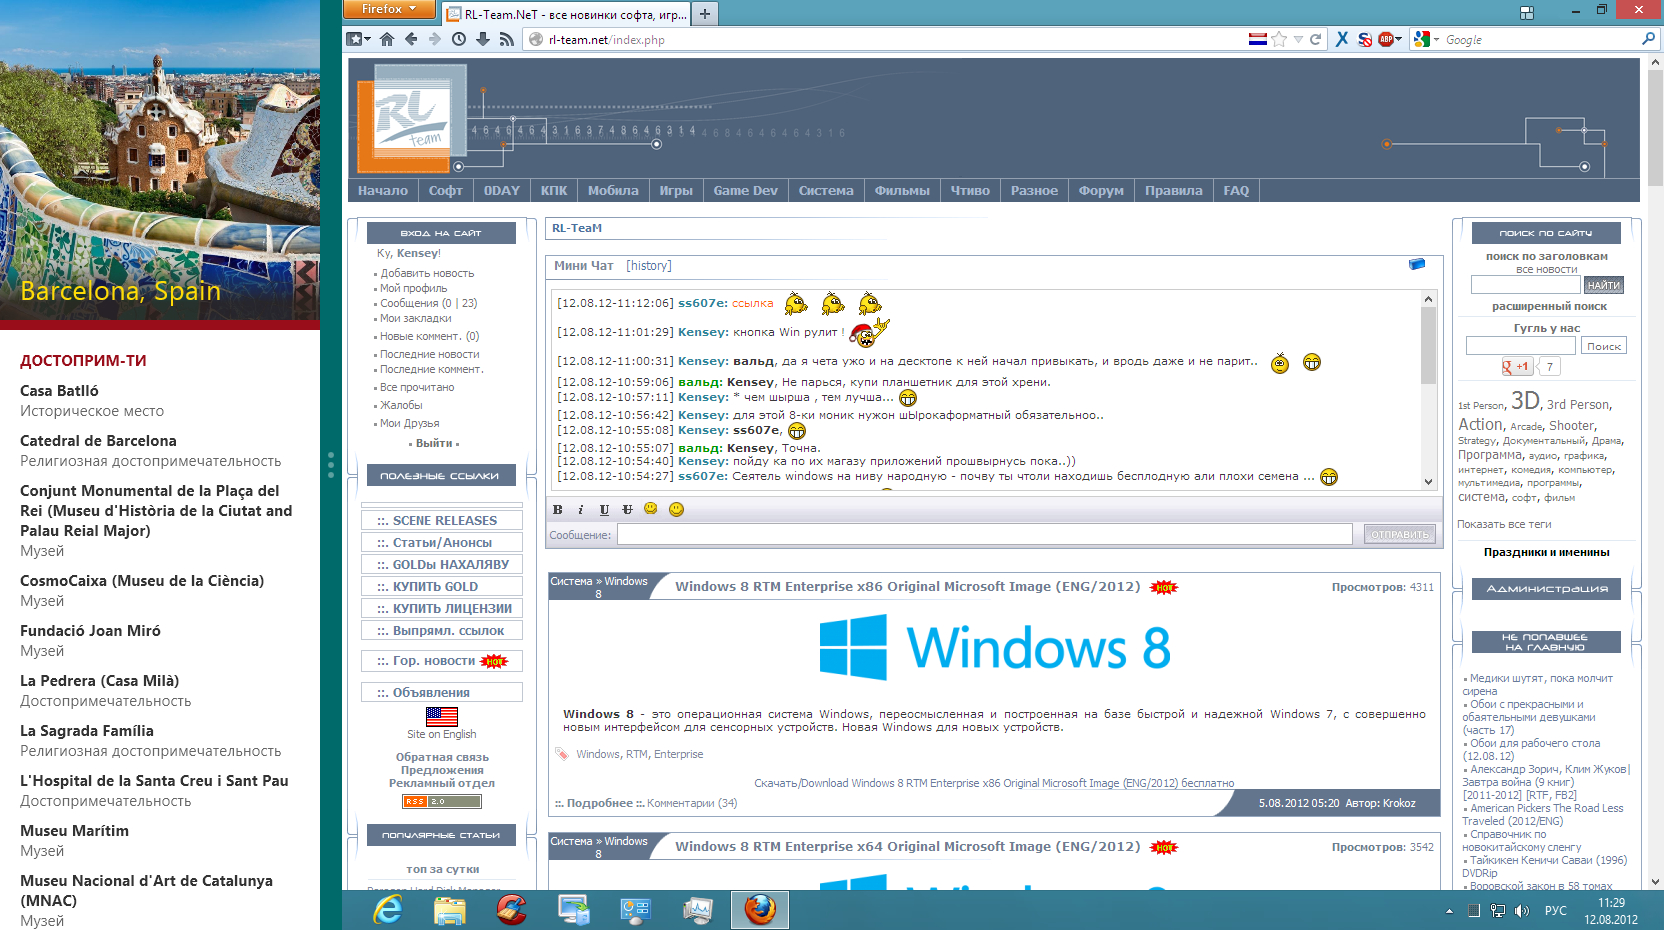
Task: Open the URL history dropdown arrow
Action: coord(1298,40)
